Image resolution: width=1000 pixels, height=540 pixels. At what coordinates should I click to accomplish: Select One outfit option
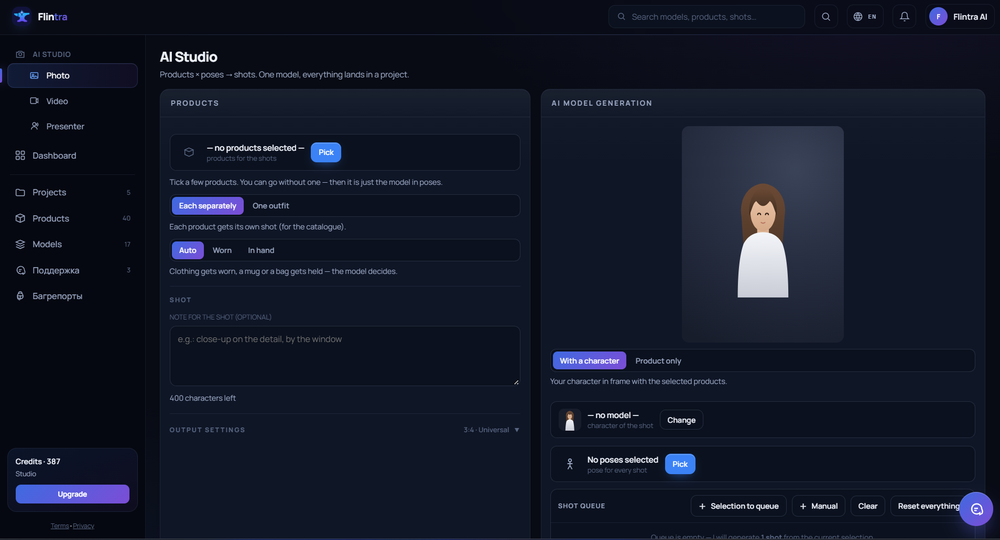pyautogui.click(x=270, y=206)
